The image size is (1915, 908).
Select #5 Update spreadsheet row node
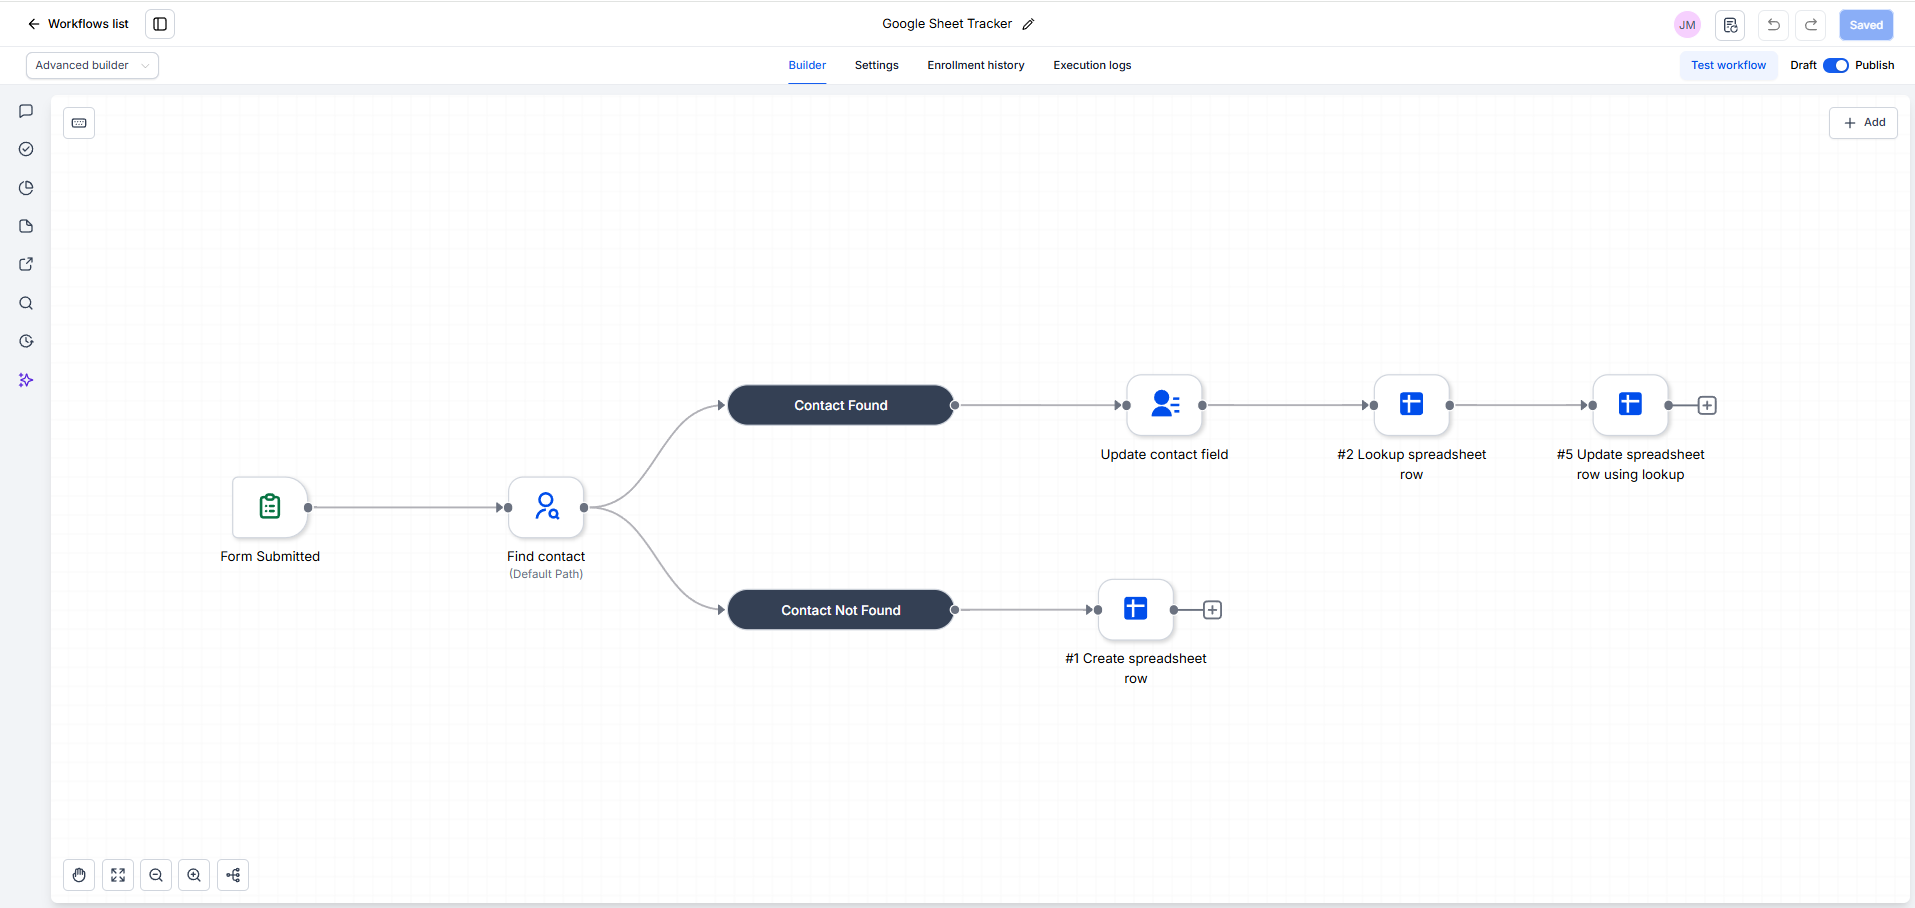tap(1630, 405)
